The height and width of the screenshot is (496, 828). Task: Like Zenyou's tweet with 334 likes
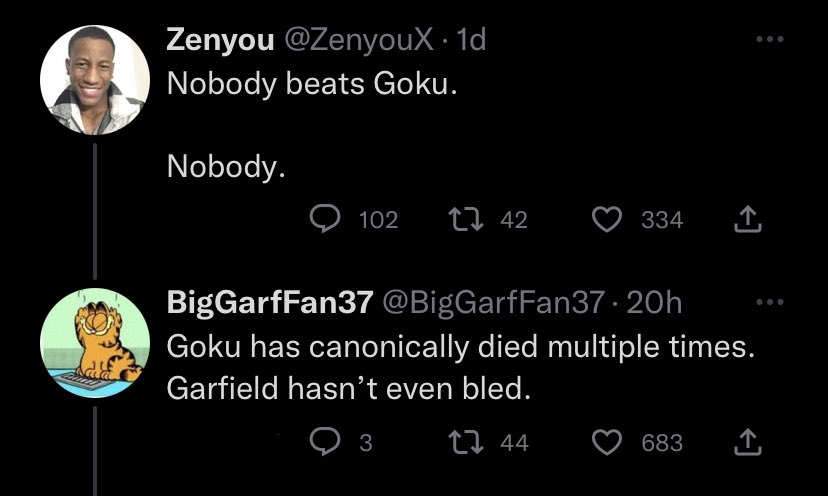tap(607, 219)
